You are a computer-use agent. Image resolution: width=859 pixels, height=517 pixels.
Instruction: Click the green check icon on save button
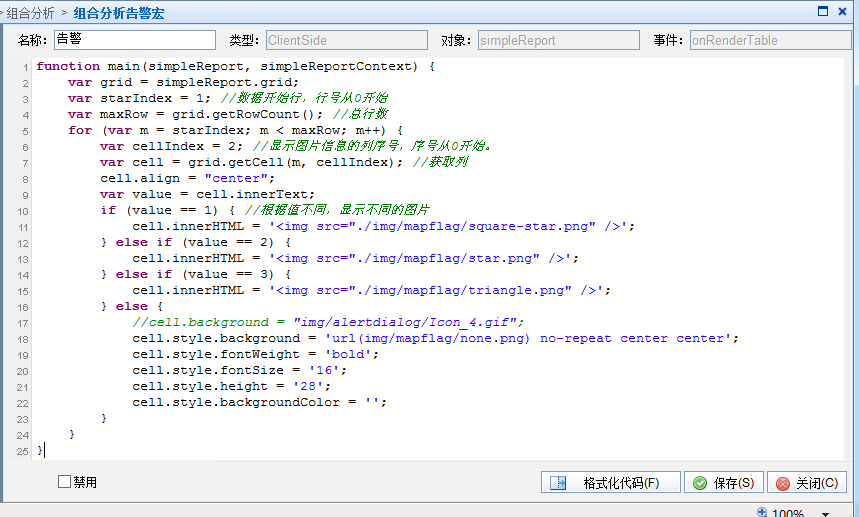tap(700, 483)
